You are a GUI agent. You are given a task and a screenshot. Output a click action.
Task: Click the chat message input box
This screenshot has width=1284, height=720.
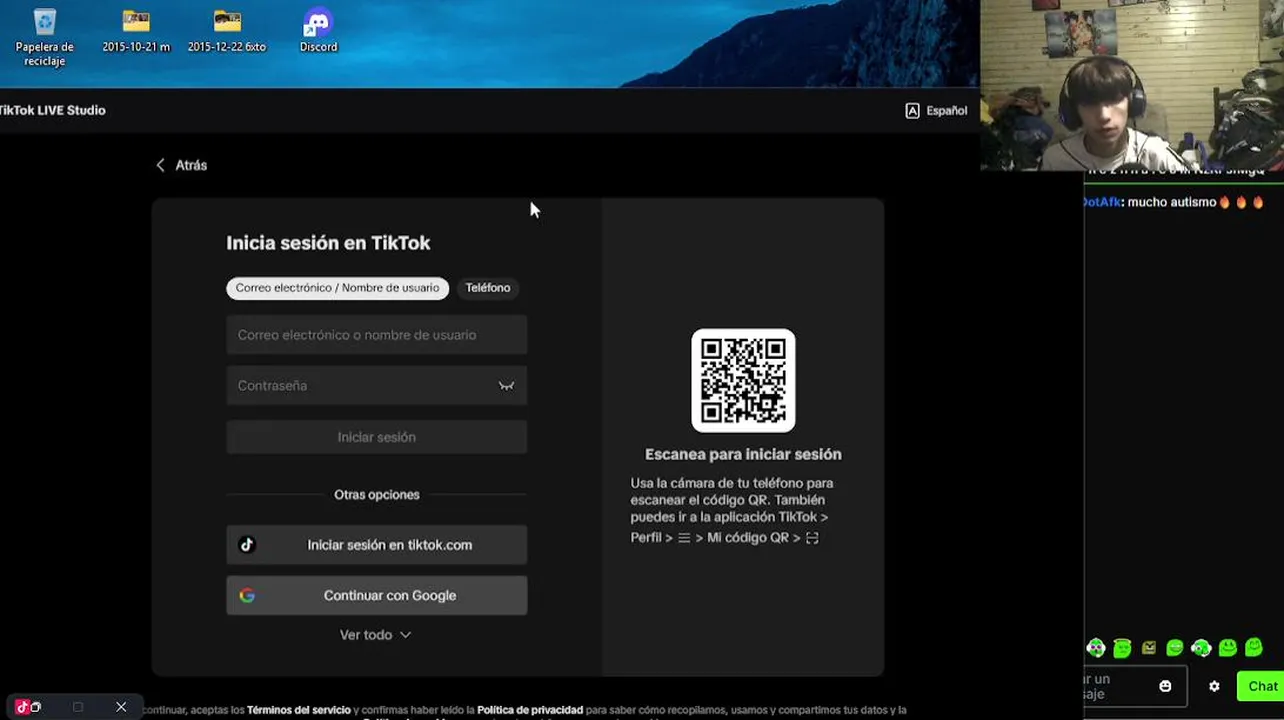tap(1134, 686)
